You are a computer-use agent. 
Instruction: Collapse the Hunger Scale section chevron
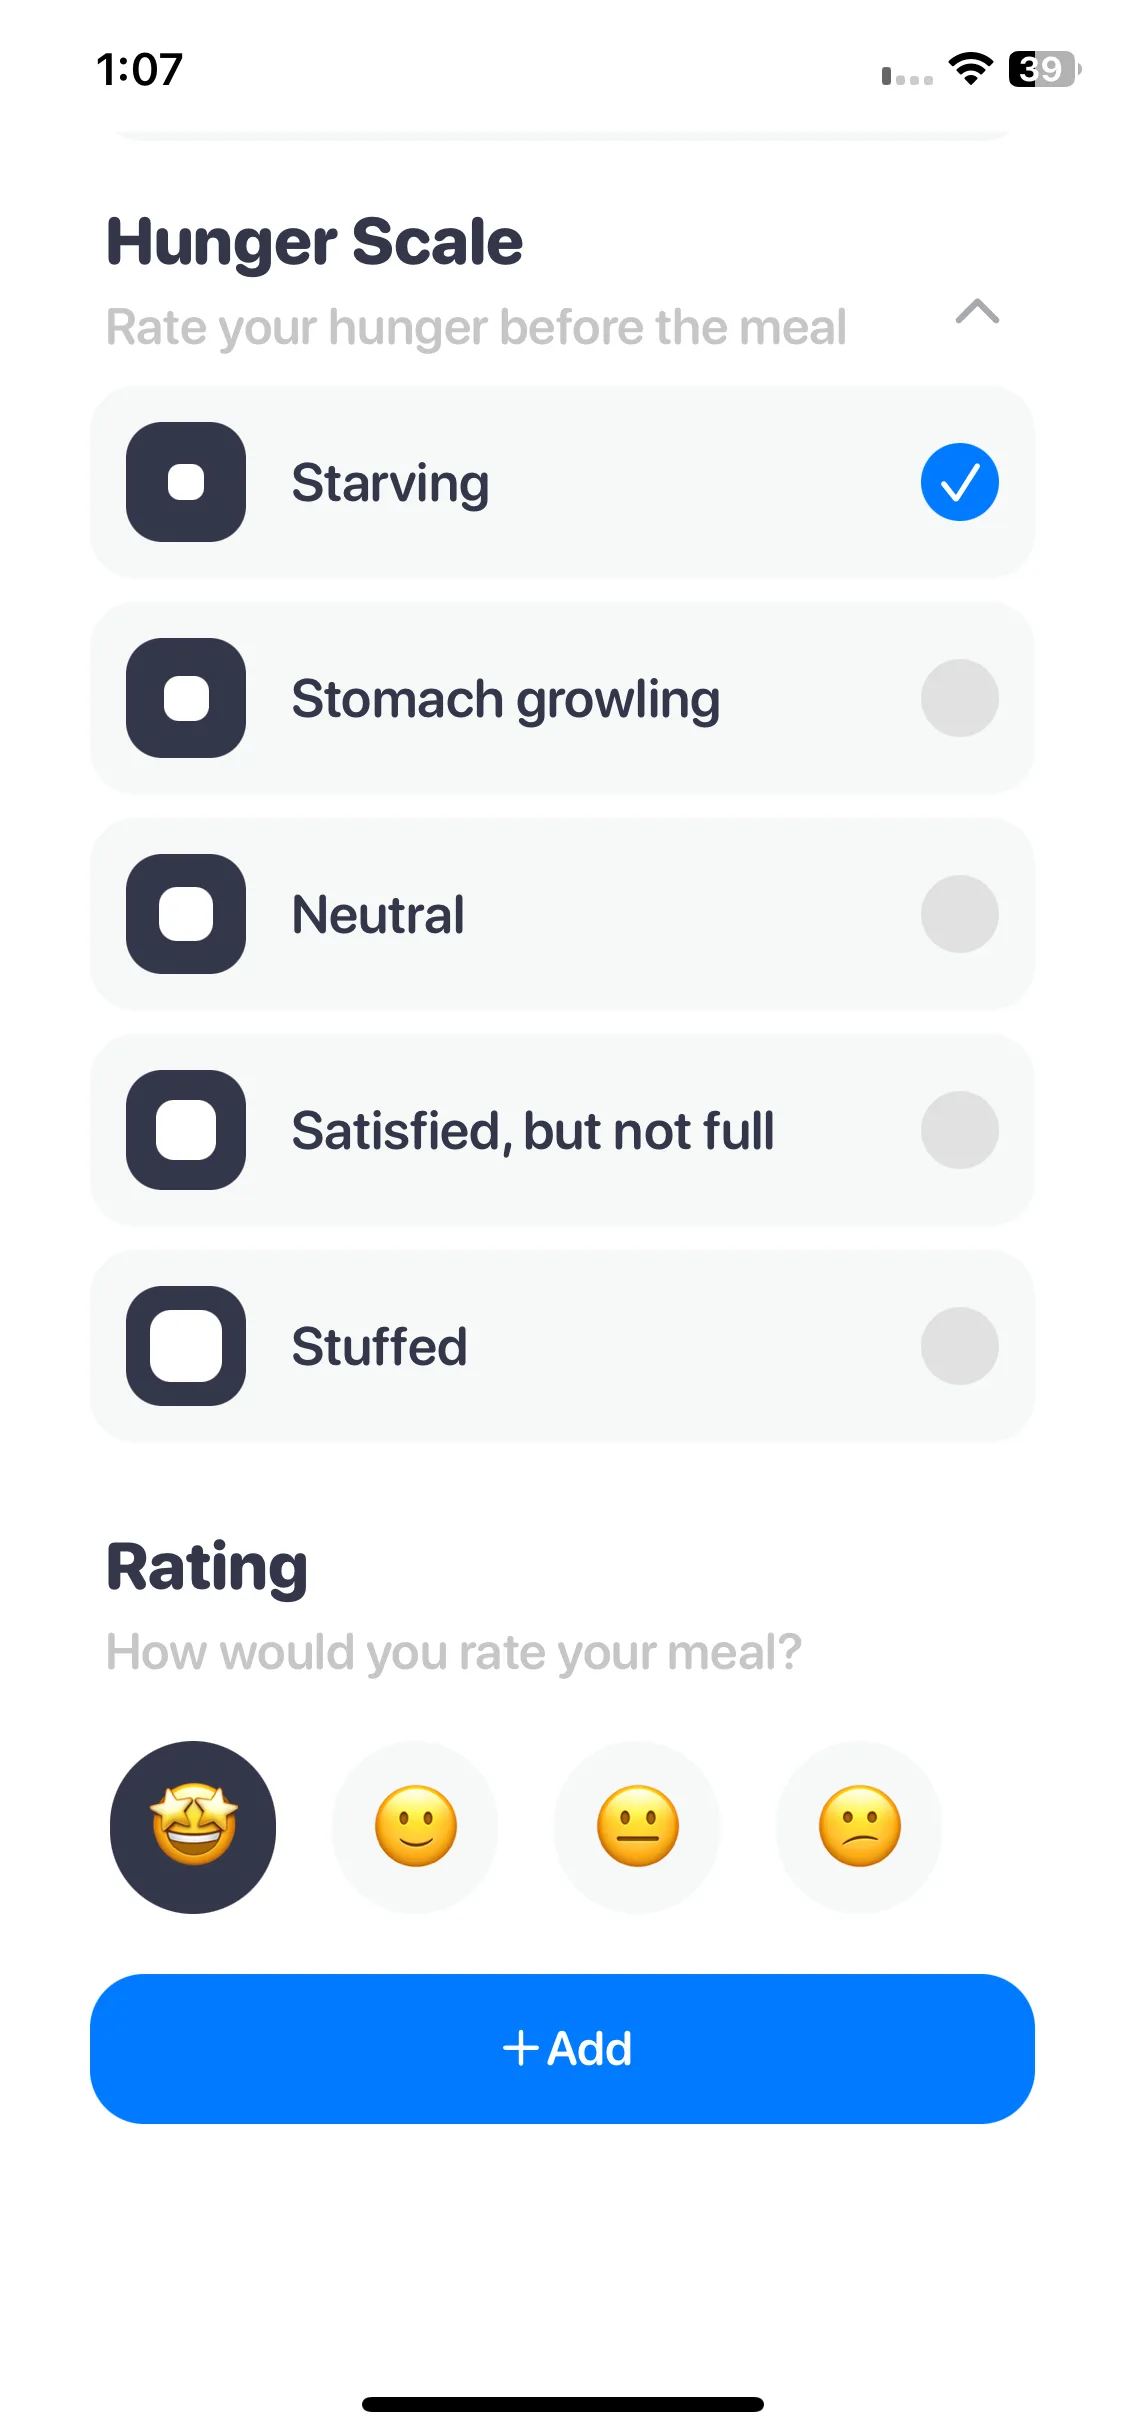[977, 312]
